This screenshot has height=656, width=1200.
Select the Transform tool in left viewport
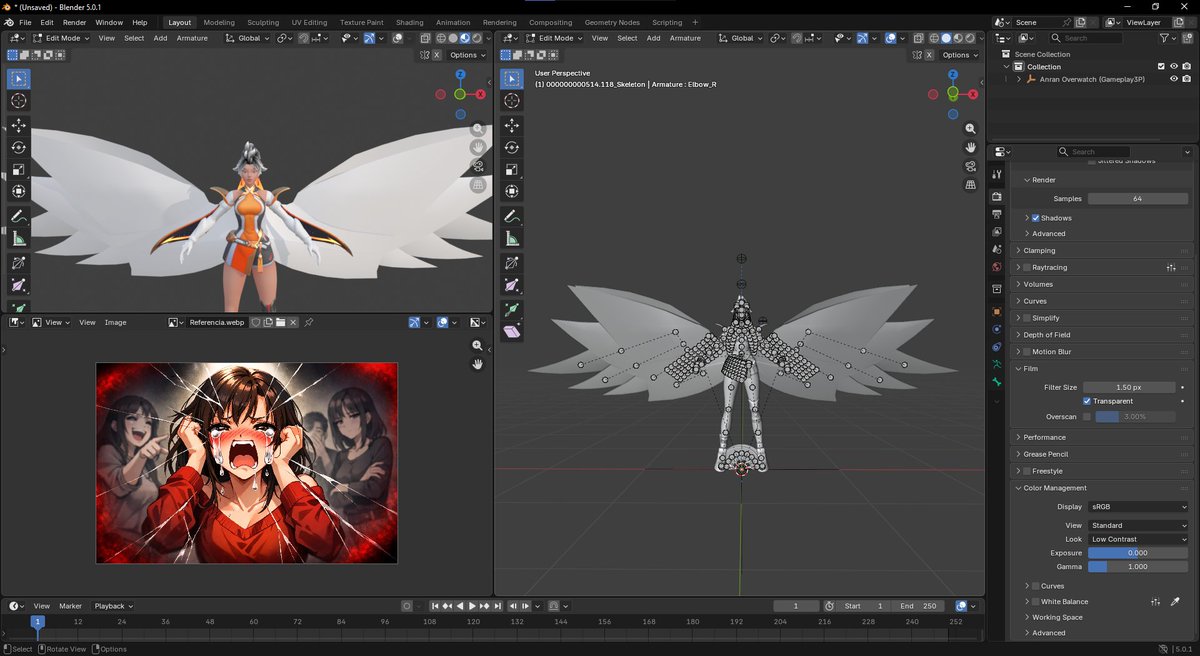[x=19, y=191]
